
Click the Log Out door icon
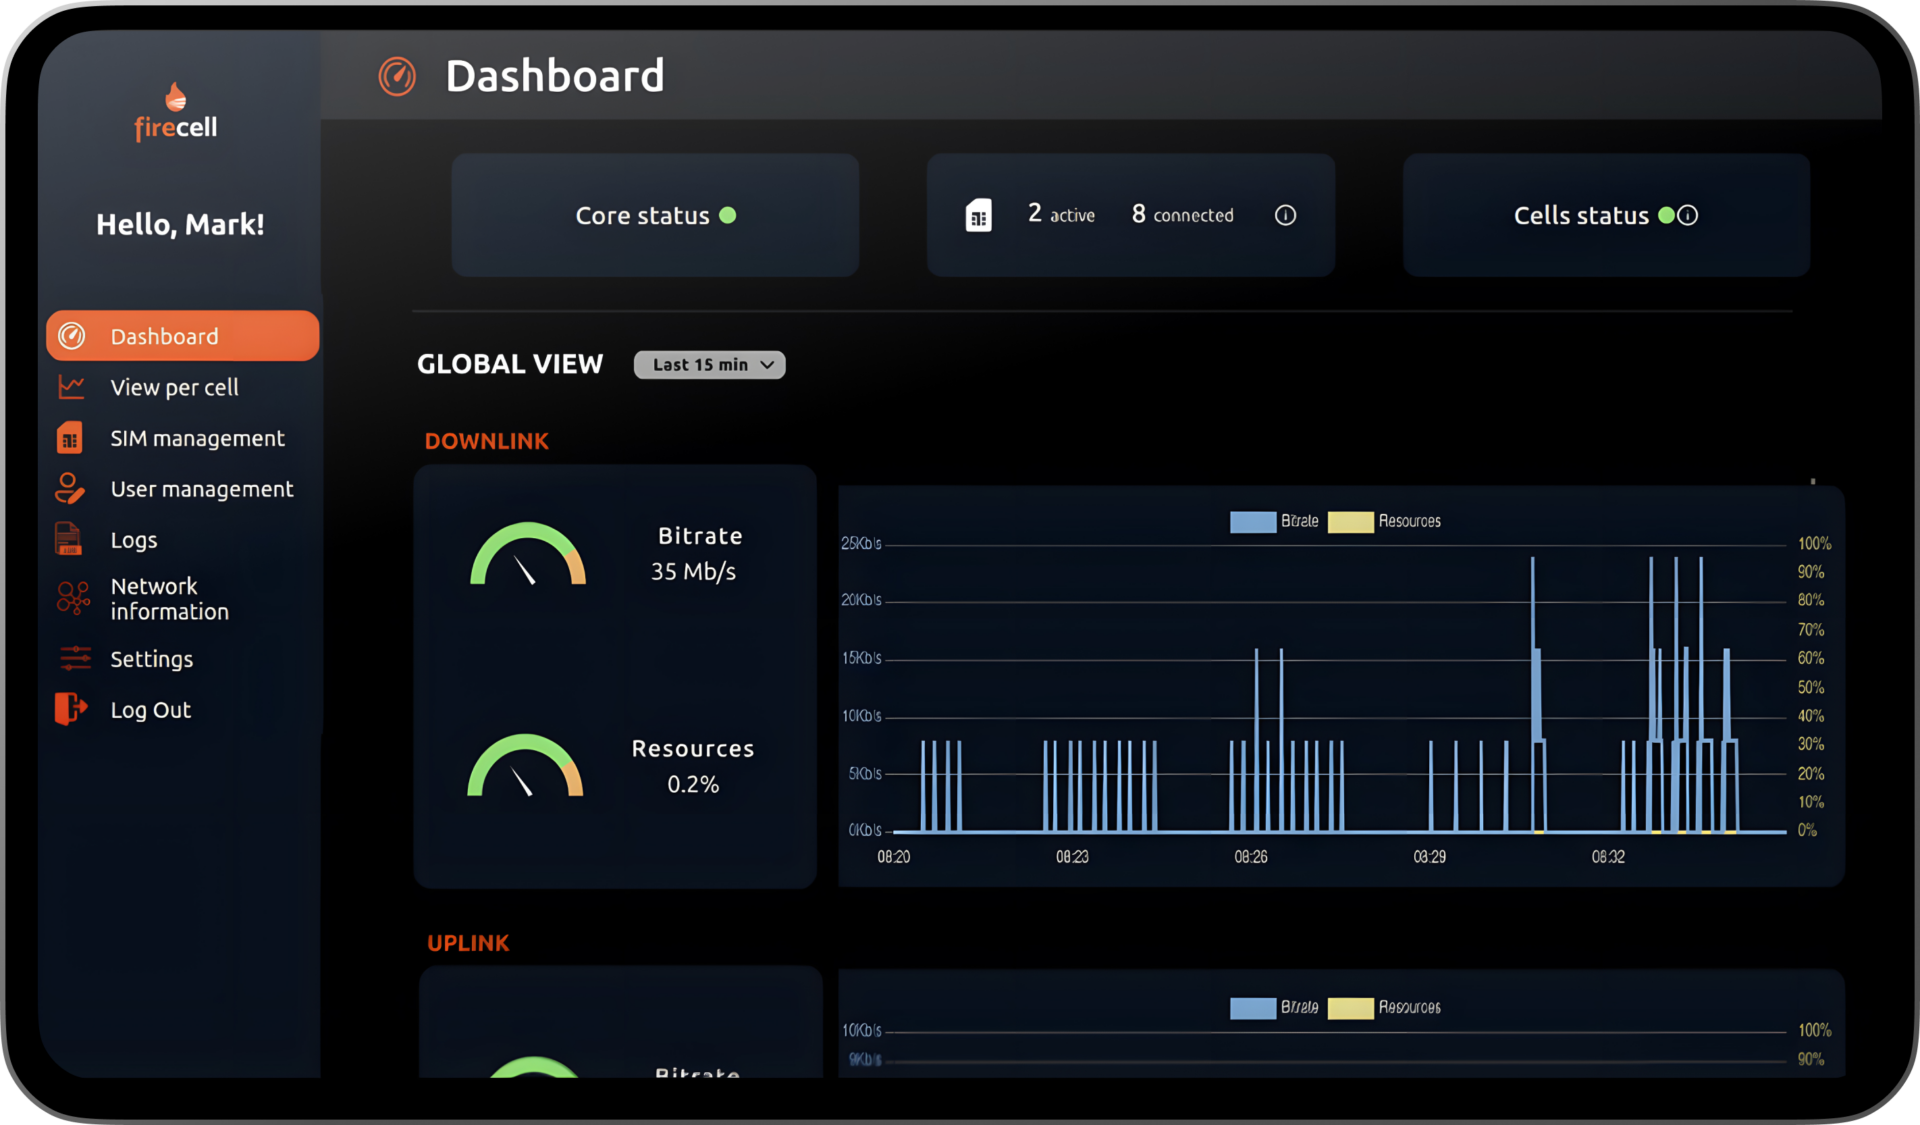pyautogui.click(x=71, y=709)
